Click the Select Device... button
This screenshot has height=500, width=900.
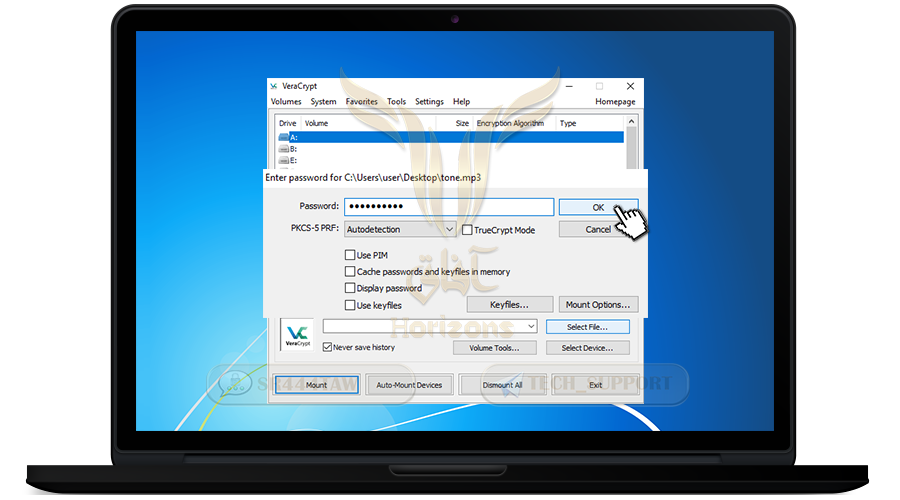587,348
